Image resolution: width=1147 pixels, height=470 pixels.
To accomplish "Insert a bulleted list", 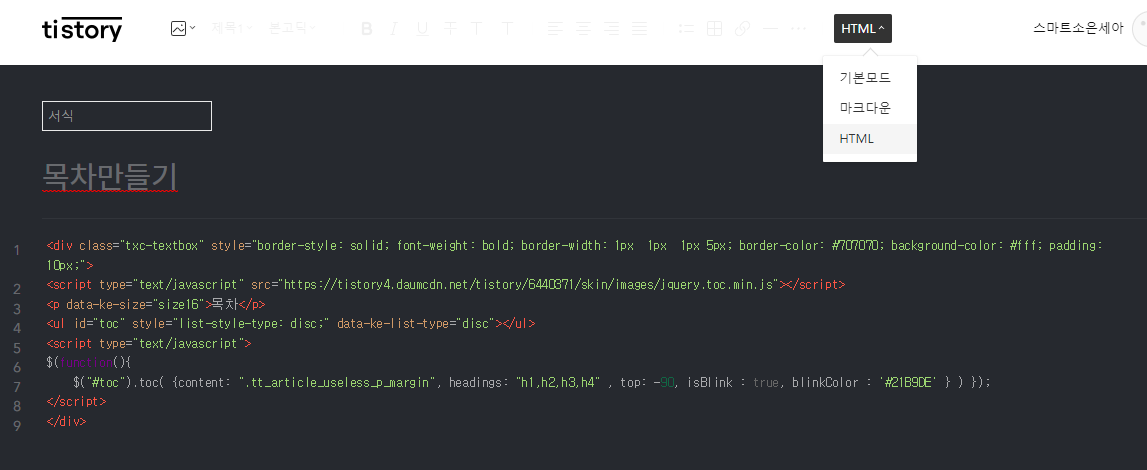I will [686, 29].
